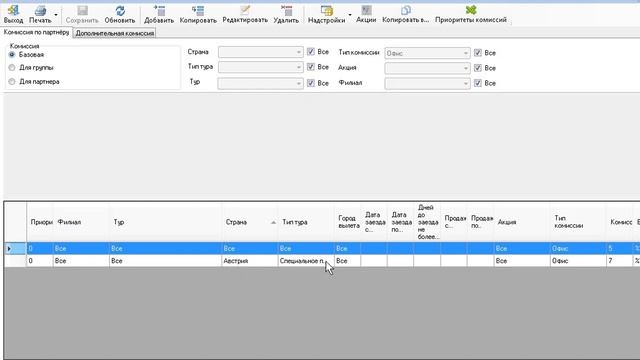Open the Тур combo box

pos(260,83)
